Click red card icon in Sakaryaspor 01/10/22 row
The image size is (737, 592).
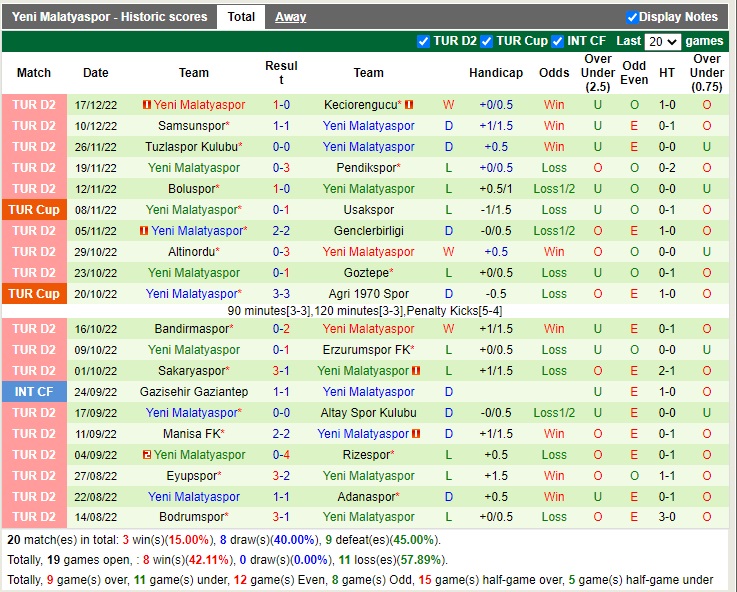[416, 371]
